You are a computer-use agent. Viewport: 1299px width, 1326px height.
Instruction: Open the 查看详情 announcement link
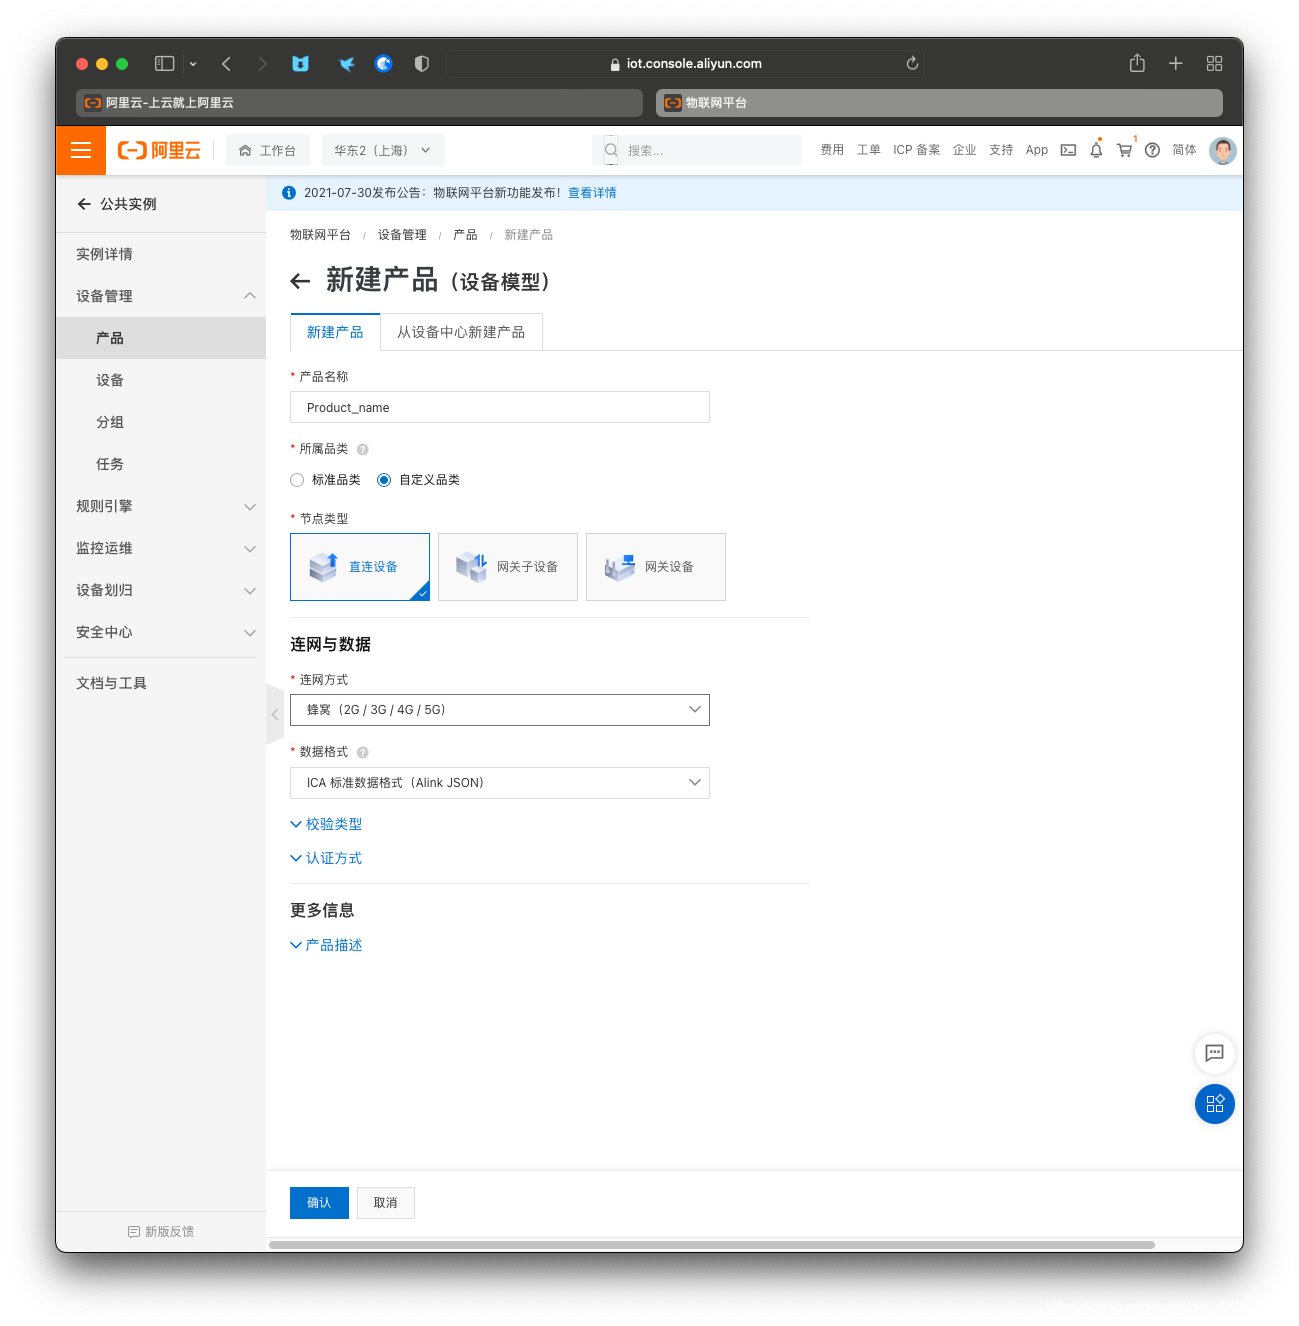pos(592,193)
